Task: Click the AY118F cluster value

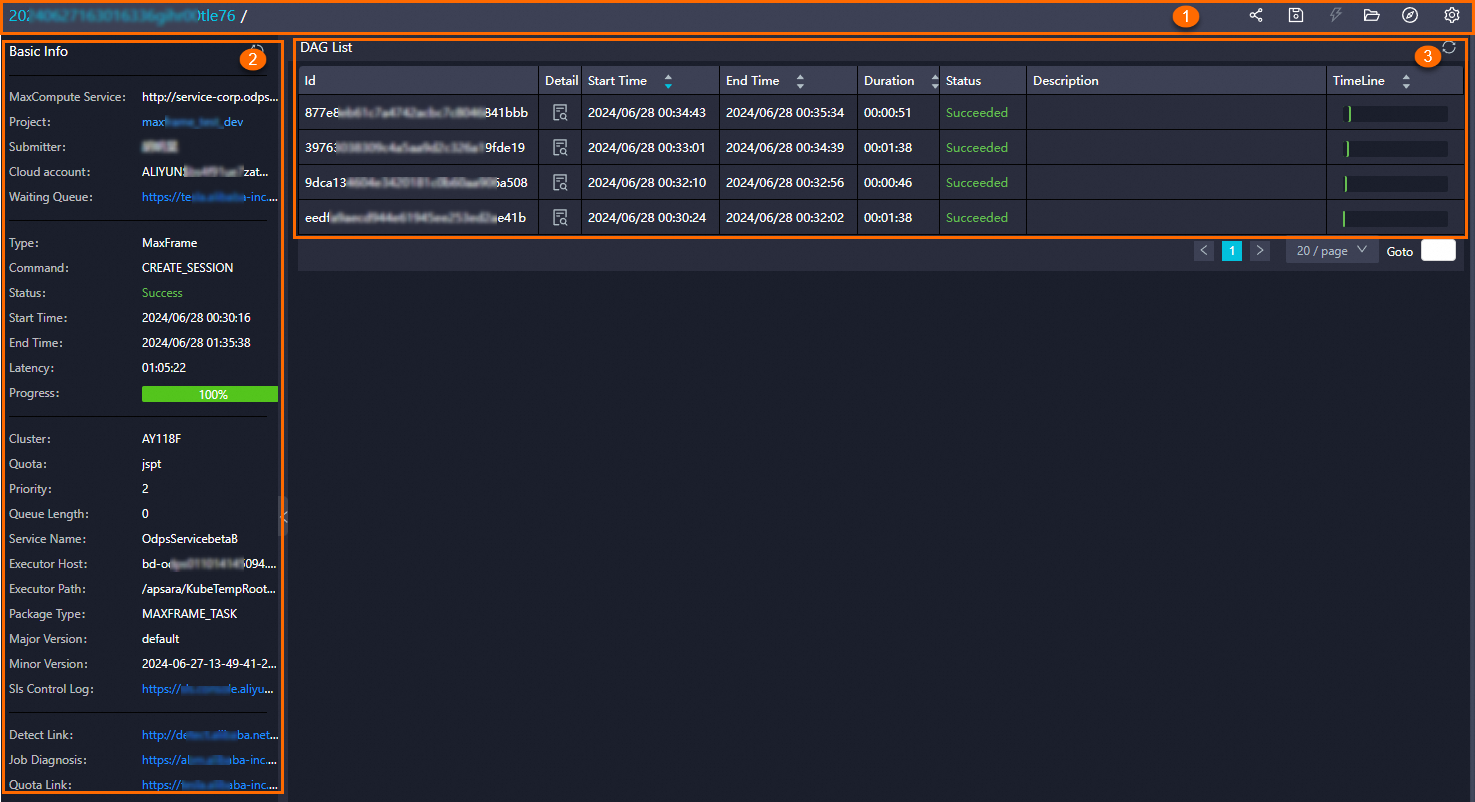Action: pyautogui.click(x=162, y=439)
